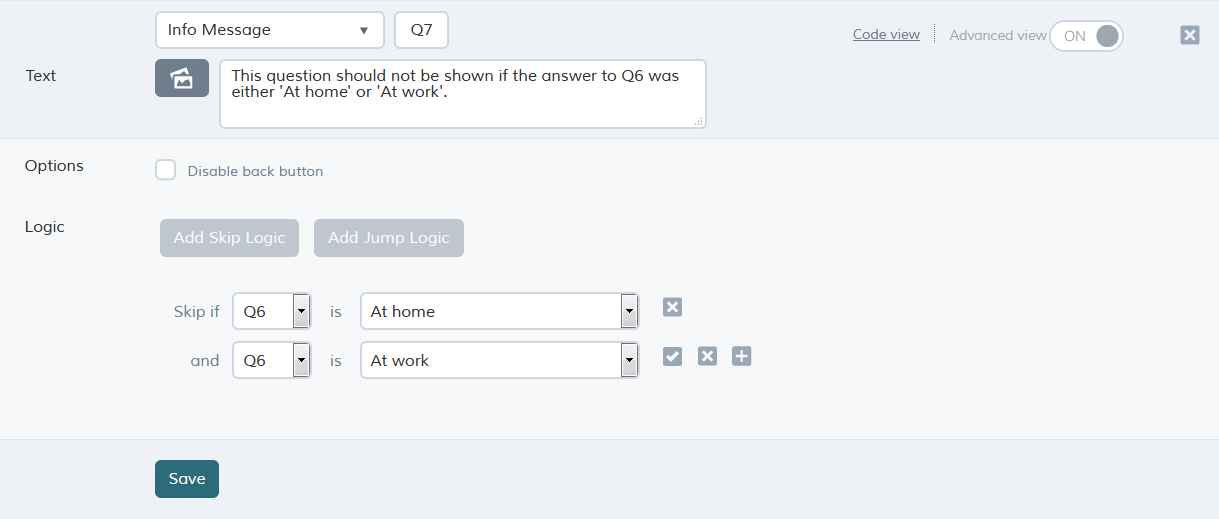
Task: Open the 'At home' answer dropdown
Action: (500, 311)
